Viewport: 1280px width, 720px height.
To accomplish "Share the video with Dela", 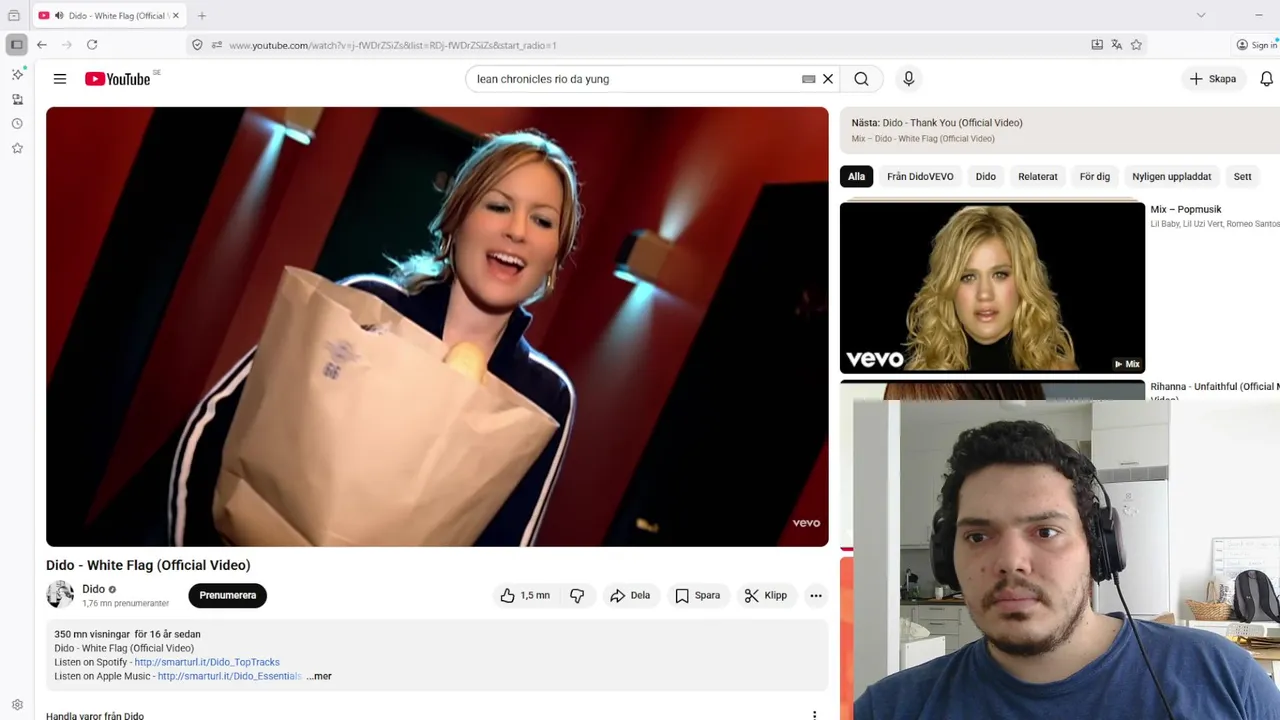I will click(631, 595).
